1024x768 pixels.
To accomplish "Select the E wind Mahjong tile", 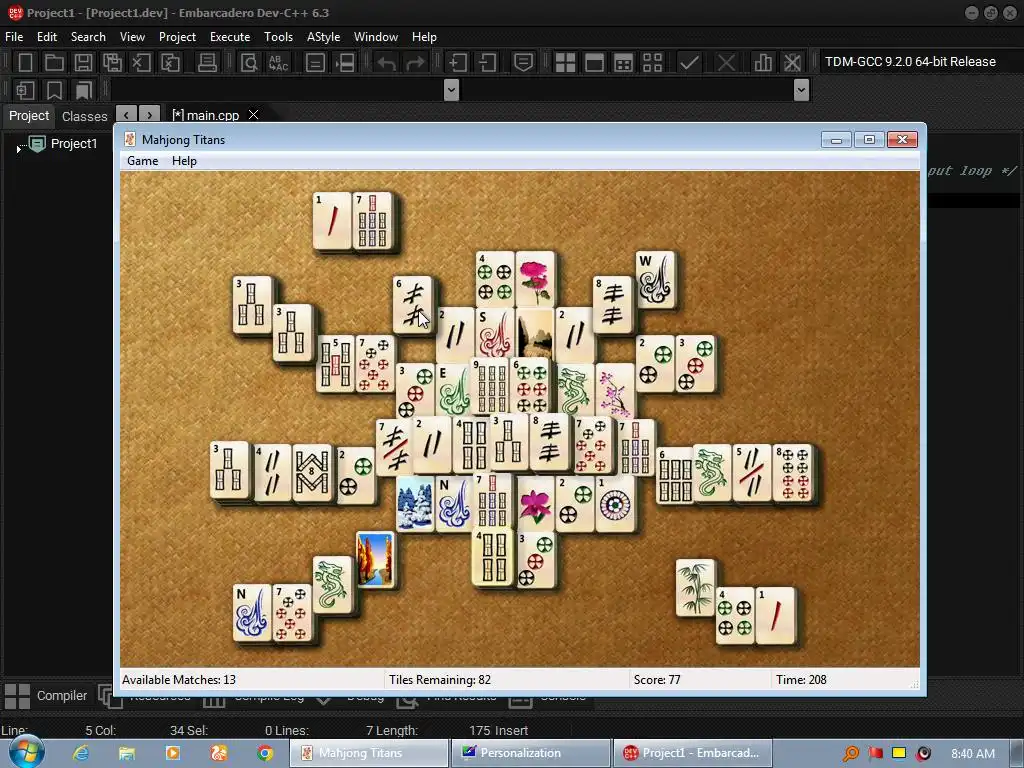I will [453, 391].
